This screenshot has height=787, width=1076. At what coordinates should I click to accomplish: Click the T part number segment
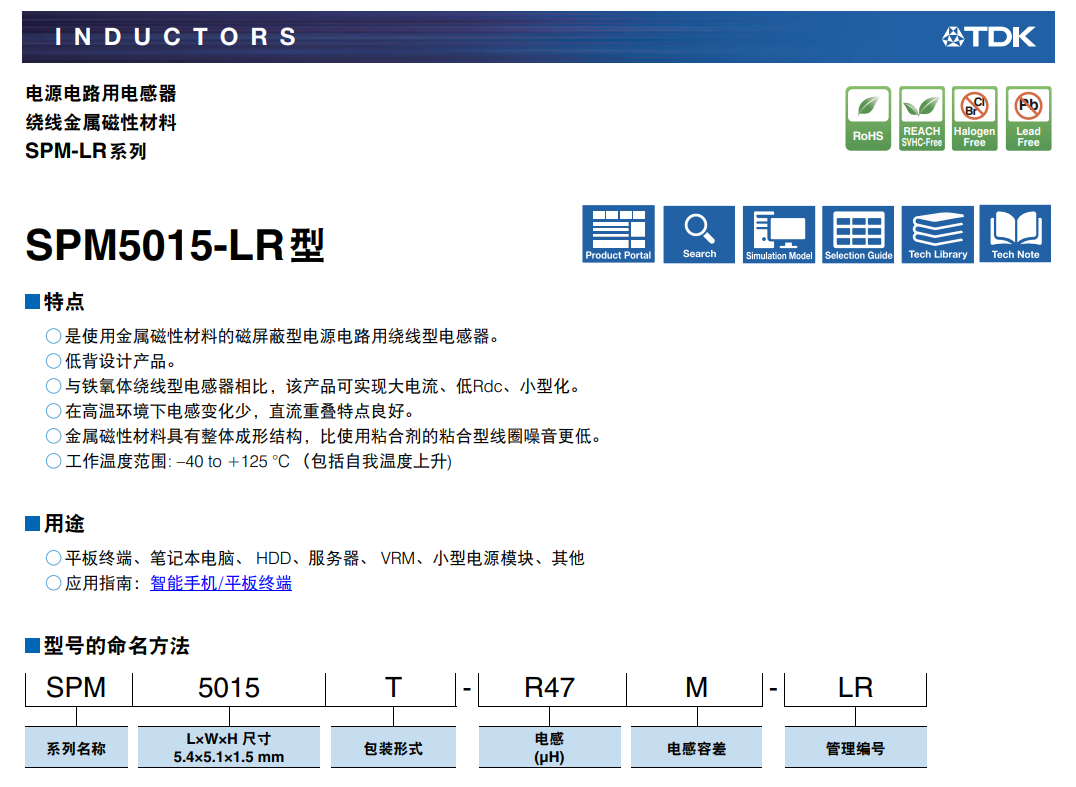[393, 688]
